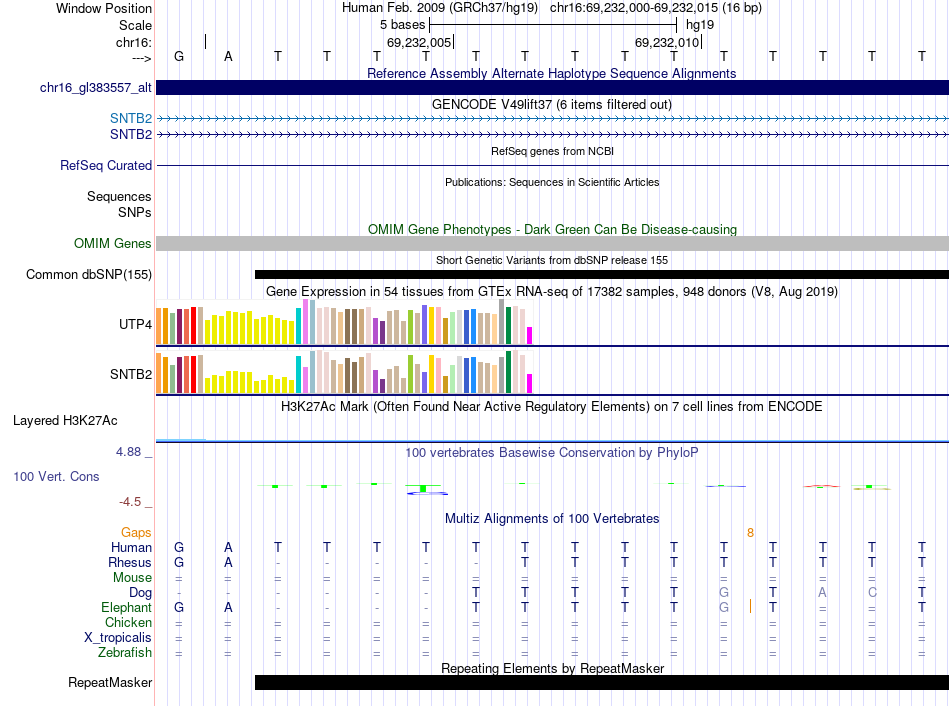Image resolution: width=950 pixels, height=706 pixels.
Task: Click Publications: Sequences in Scientific Articles title
Action: tap(552, 182)
